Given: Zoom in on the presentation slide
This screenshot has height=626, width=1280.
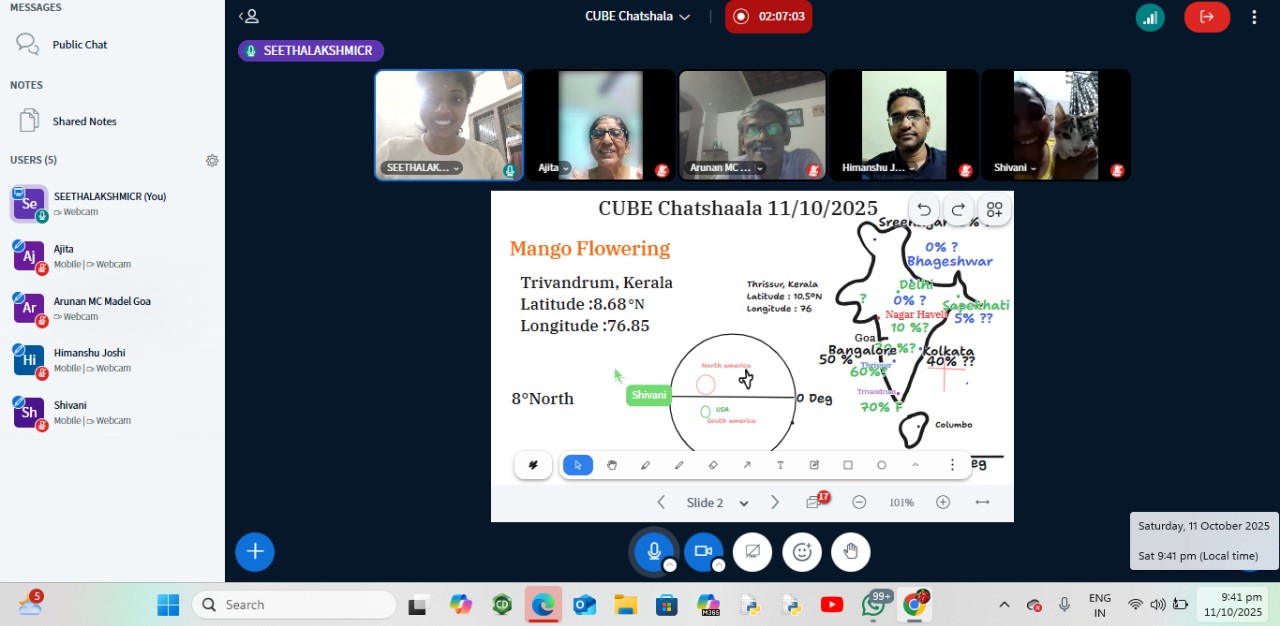Looking at the screenshot, I should pyautogui.click(x=942, y=502).
